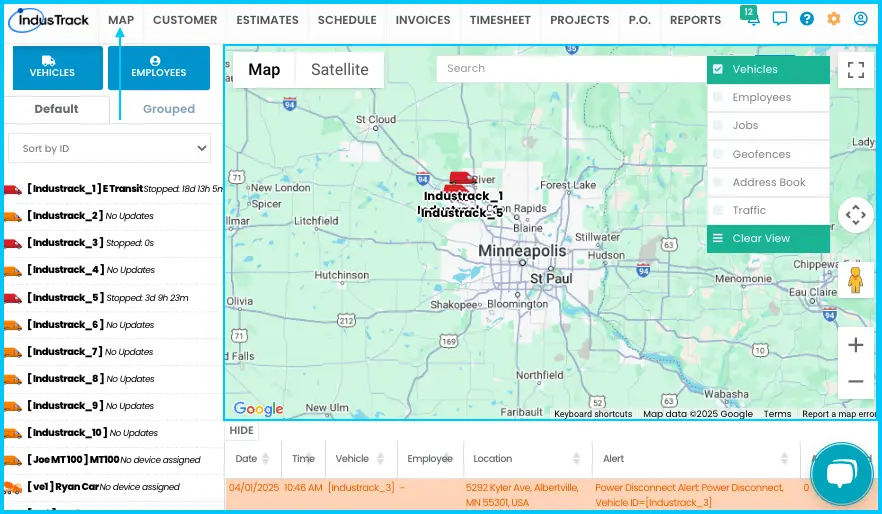The image size is (882, 514).
Task: Zoom out on the map
Action: pos(856,381)
